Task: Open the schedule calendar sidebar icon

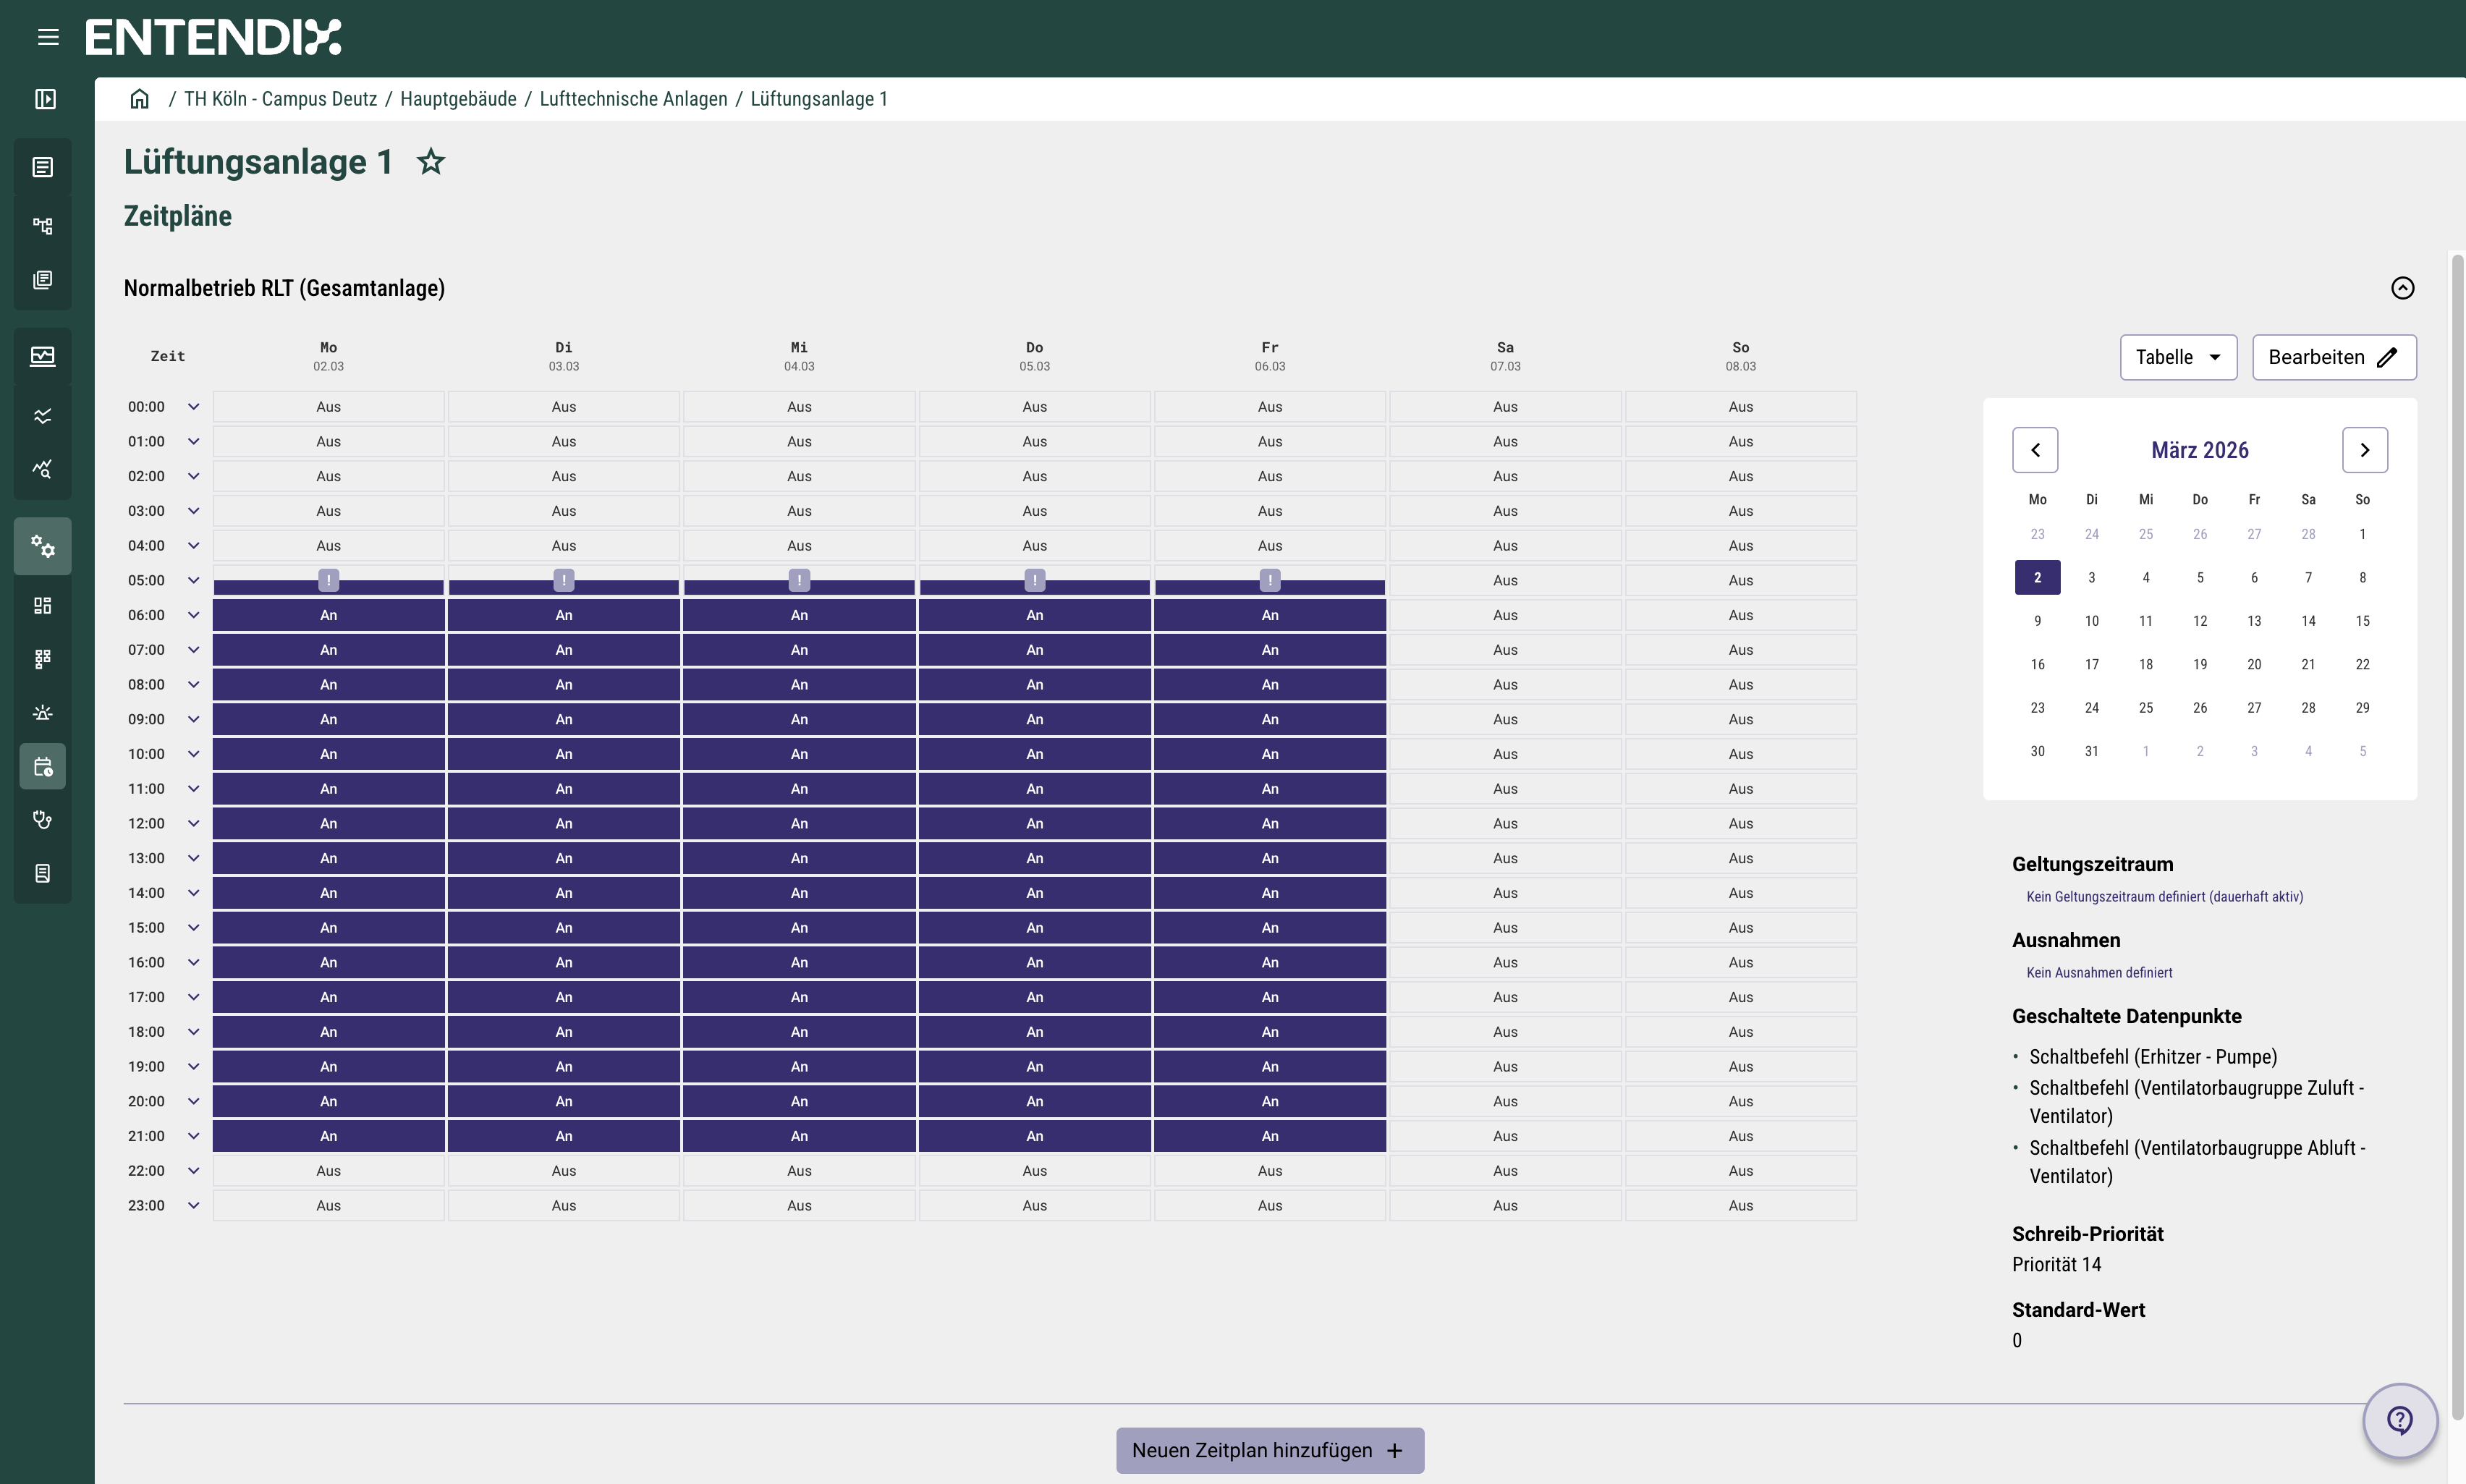Action: click(43, 767)
